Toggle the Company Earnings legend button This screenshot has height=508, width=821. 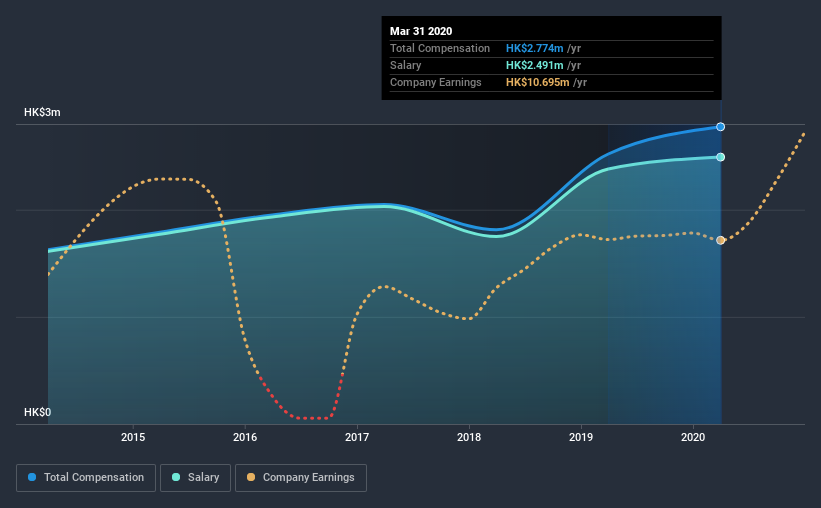(x=301, y=478)
